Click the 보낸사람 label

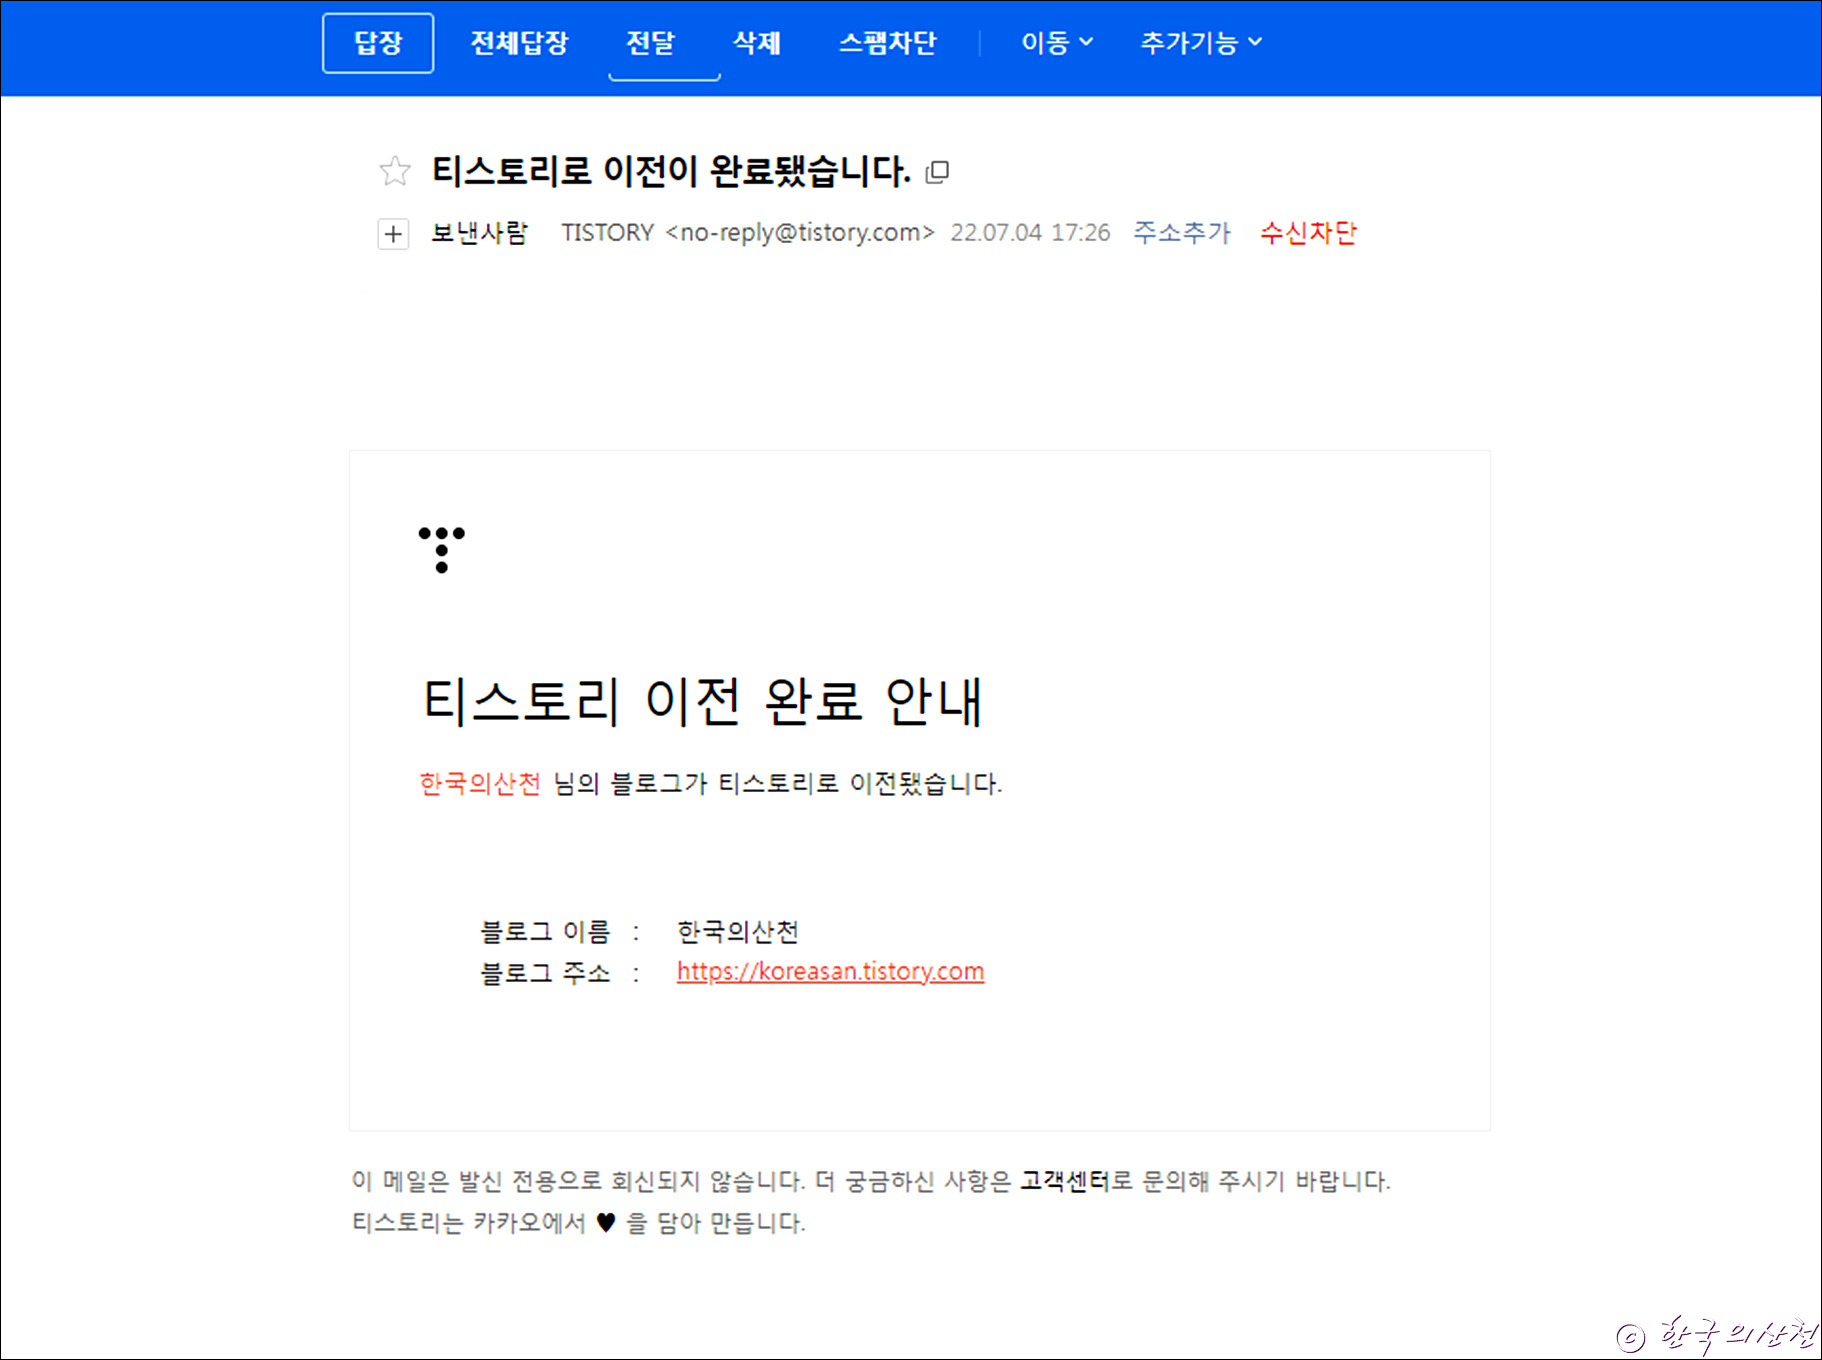point(479,233)
